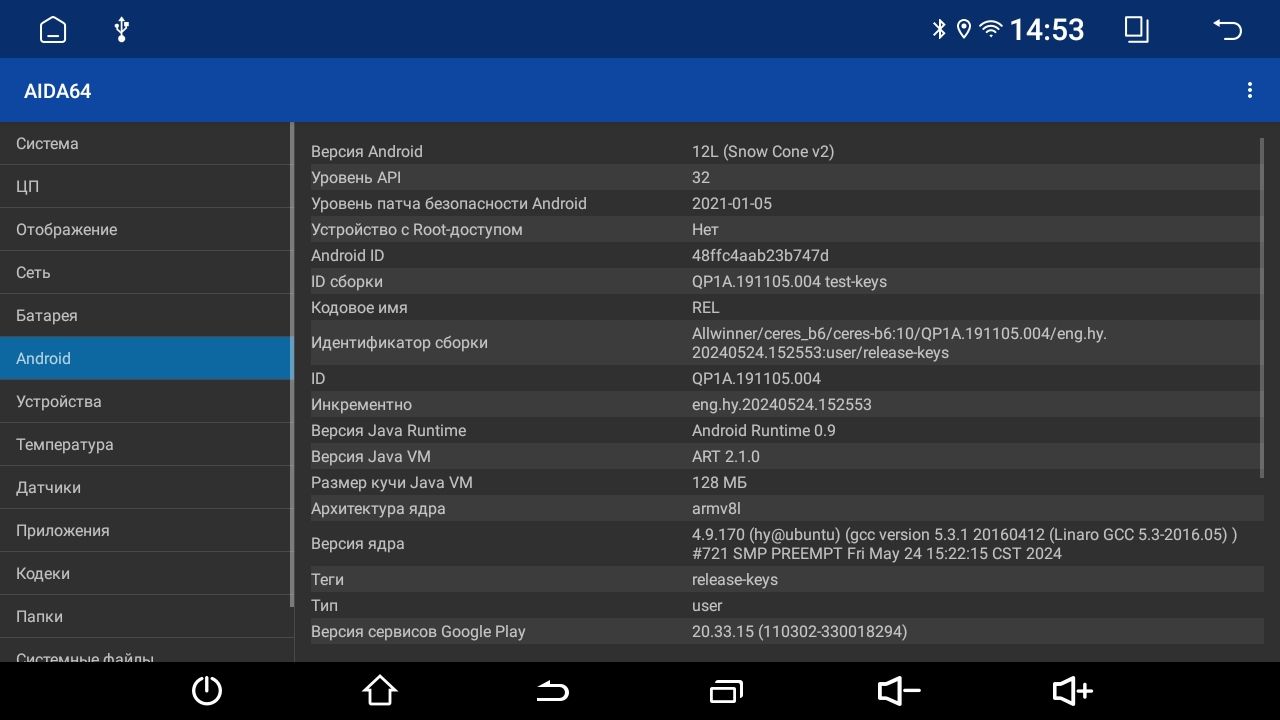This screenshot has height=720, width=1280.
Task: Tap the USB connection icon in status bar
Action: point(120,29)
